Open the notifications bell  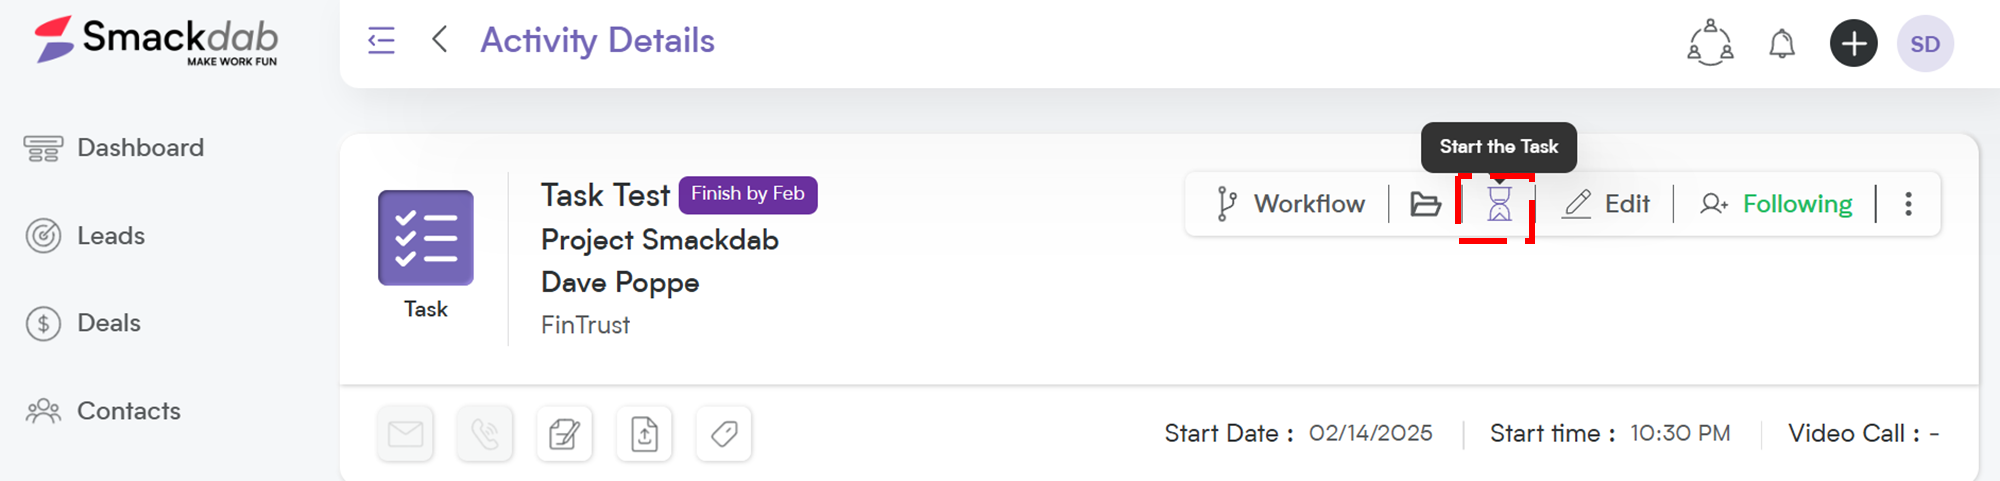click(1782, 44)
